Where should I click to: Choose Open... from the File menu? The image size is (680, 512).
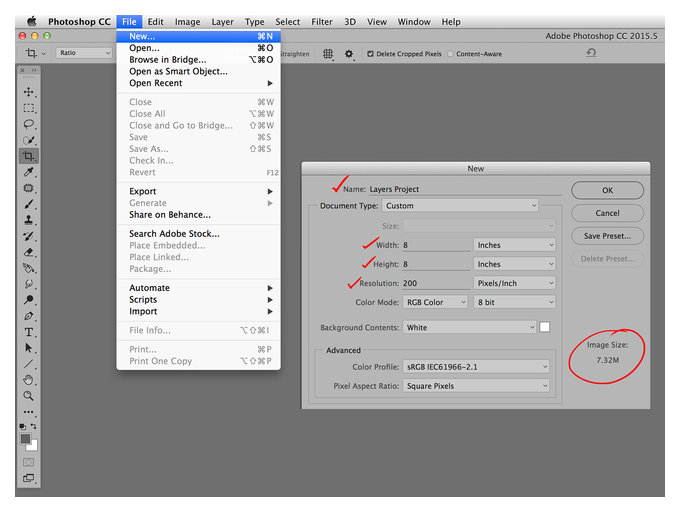199,48
